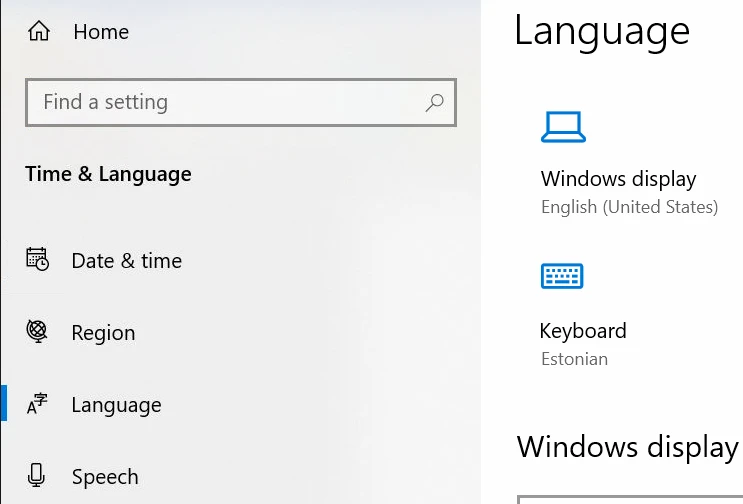Click the Windows display section heading
This screenshot has width=743, height=504.
pos(628,447)
